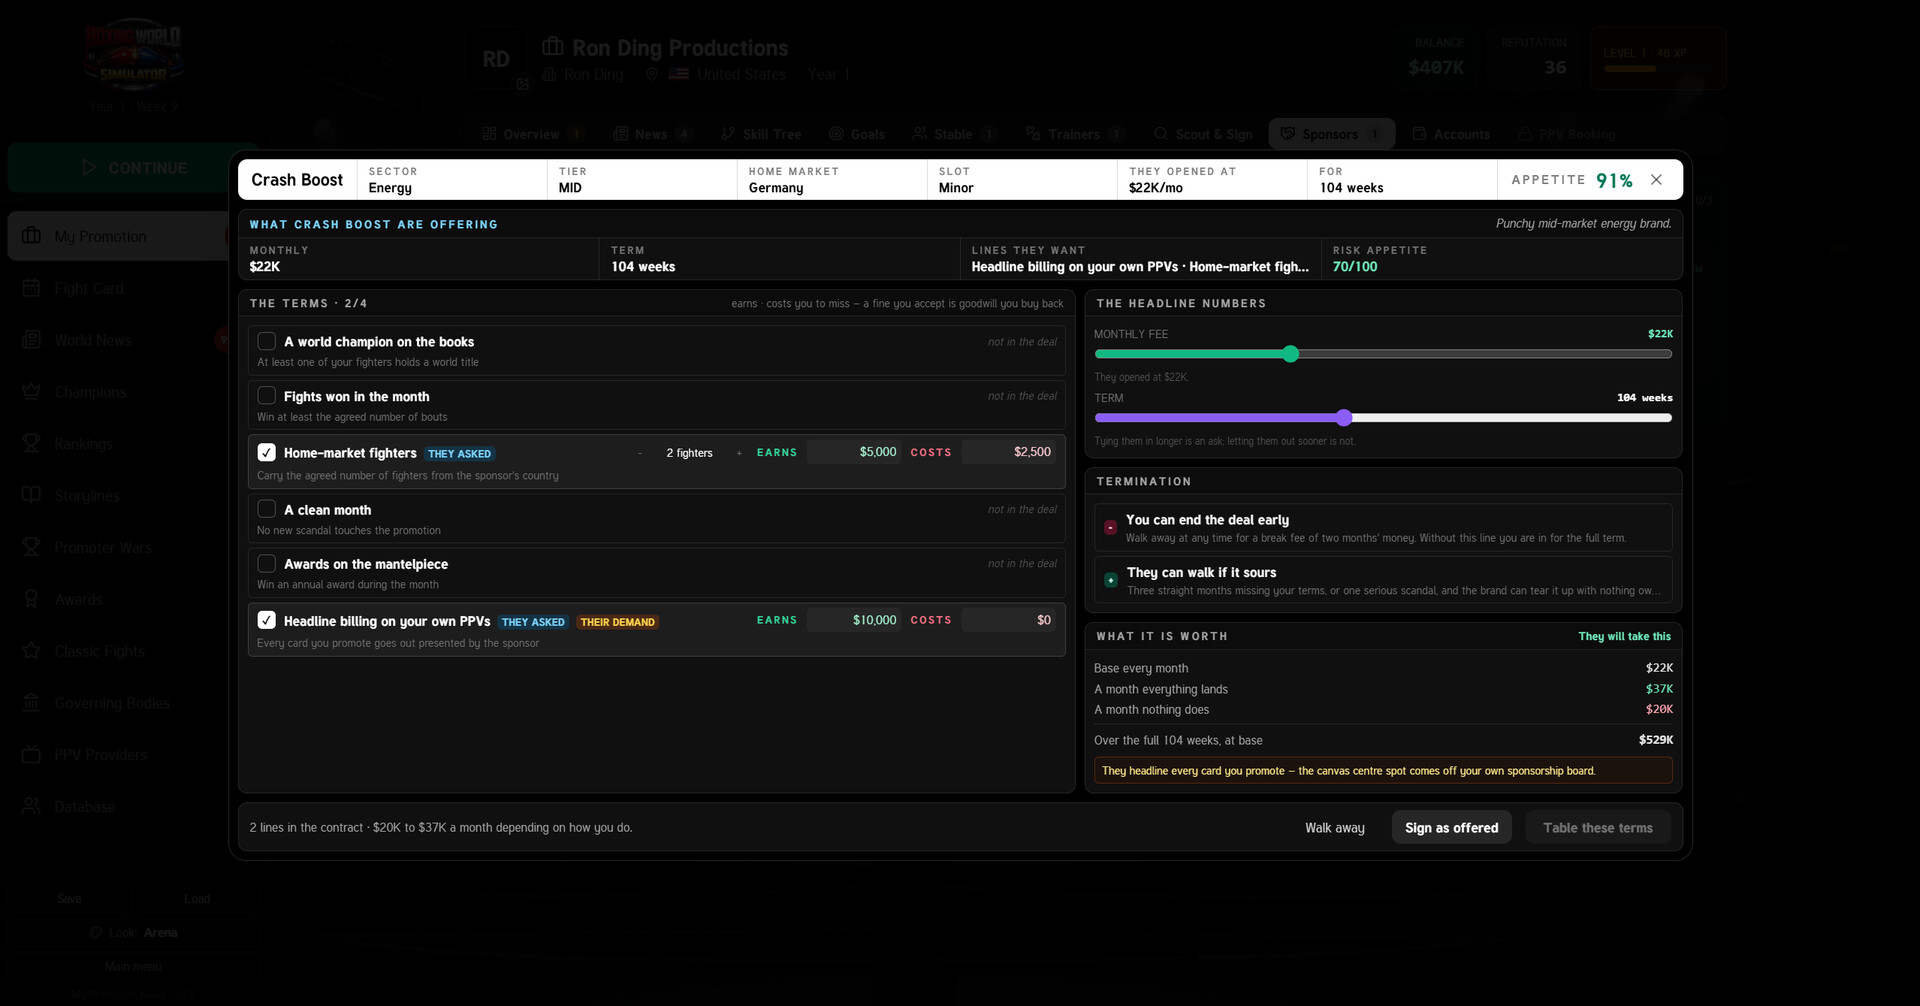Enable 'A world champion on the books' term
Viewport: 1920px width, 1006px height.
pyautogui.click(x=267, y=341)
